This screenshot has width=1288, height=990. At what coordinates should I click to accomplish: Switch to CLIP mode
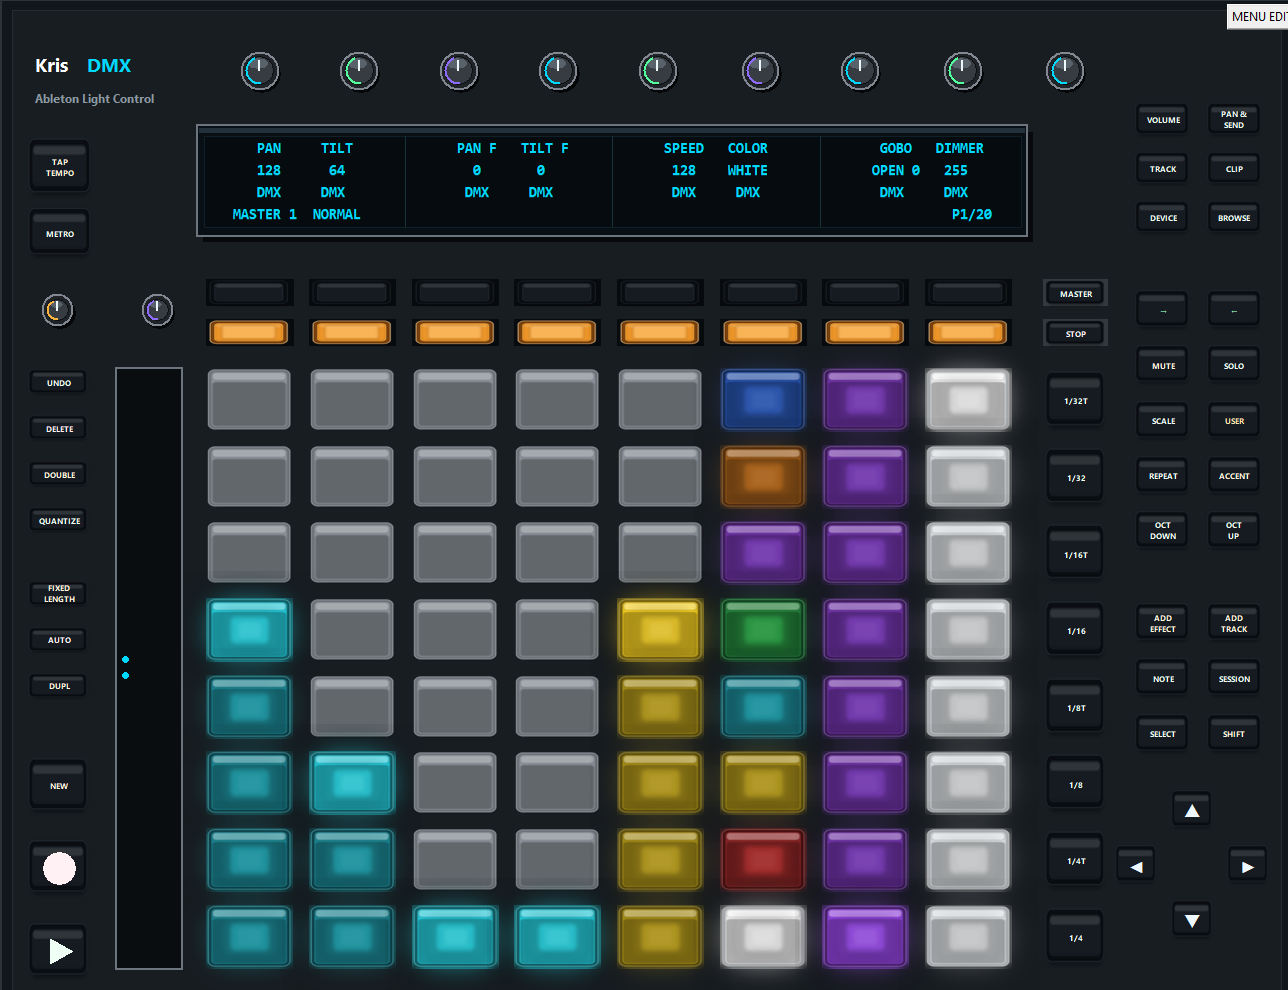pyautogui.click(x=1234, y=169)
